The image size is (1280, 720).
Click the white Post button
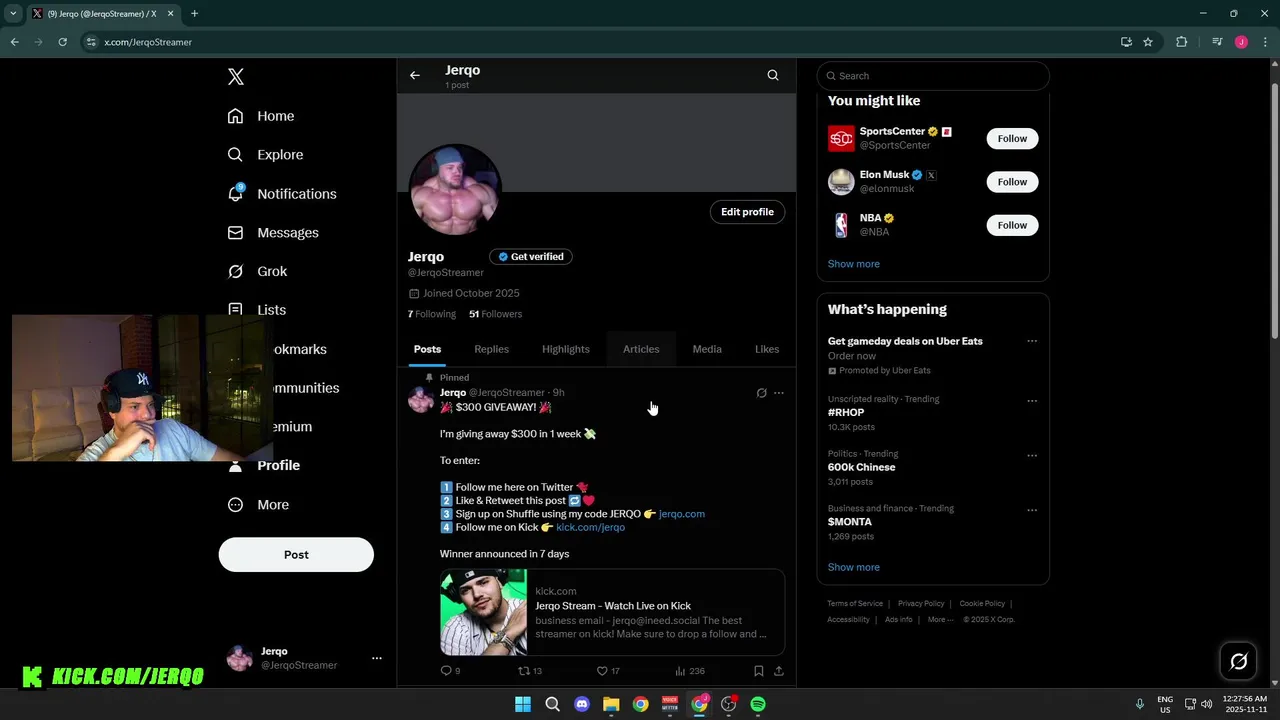pyautogui.click(x=296, y=555)
